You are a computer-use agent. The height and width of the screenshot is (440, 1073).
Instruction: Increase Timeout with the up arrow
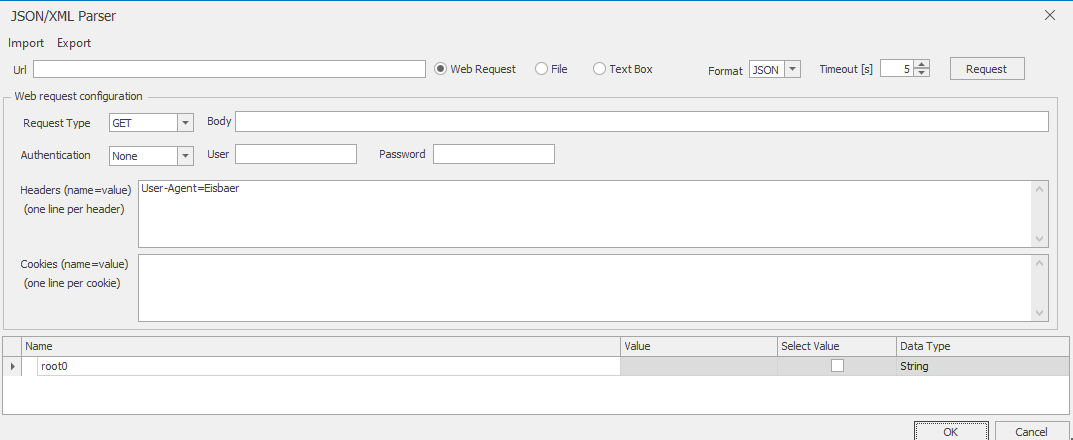tap(922, 65)
